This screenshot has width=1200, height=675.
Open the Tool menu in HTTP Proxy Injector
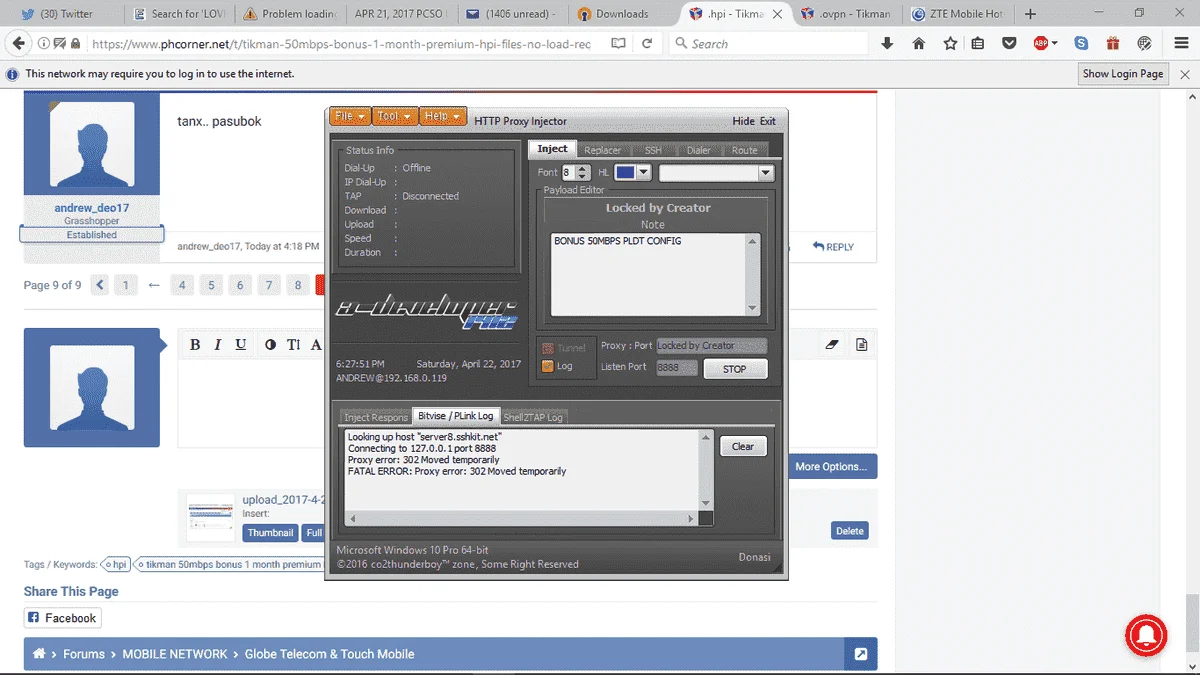pos(395,117)
